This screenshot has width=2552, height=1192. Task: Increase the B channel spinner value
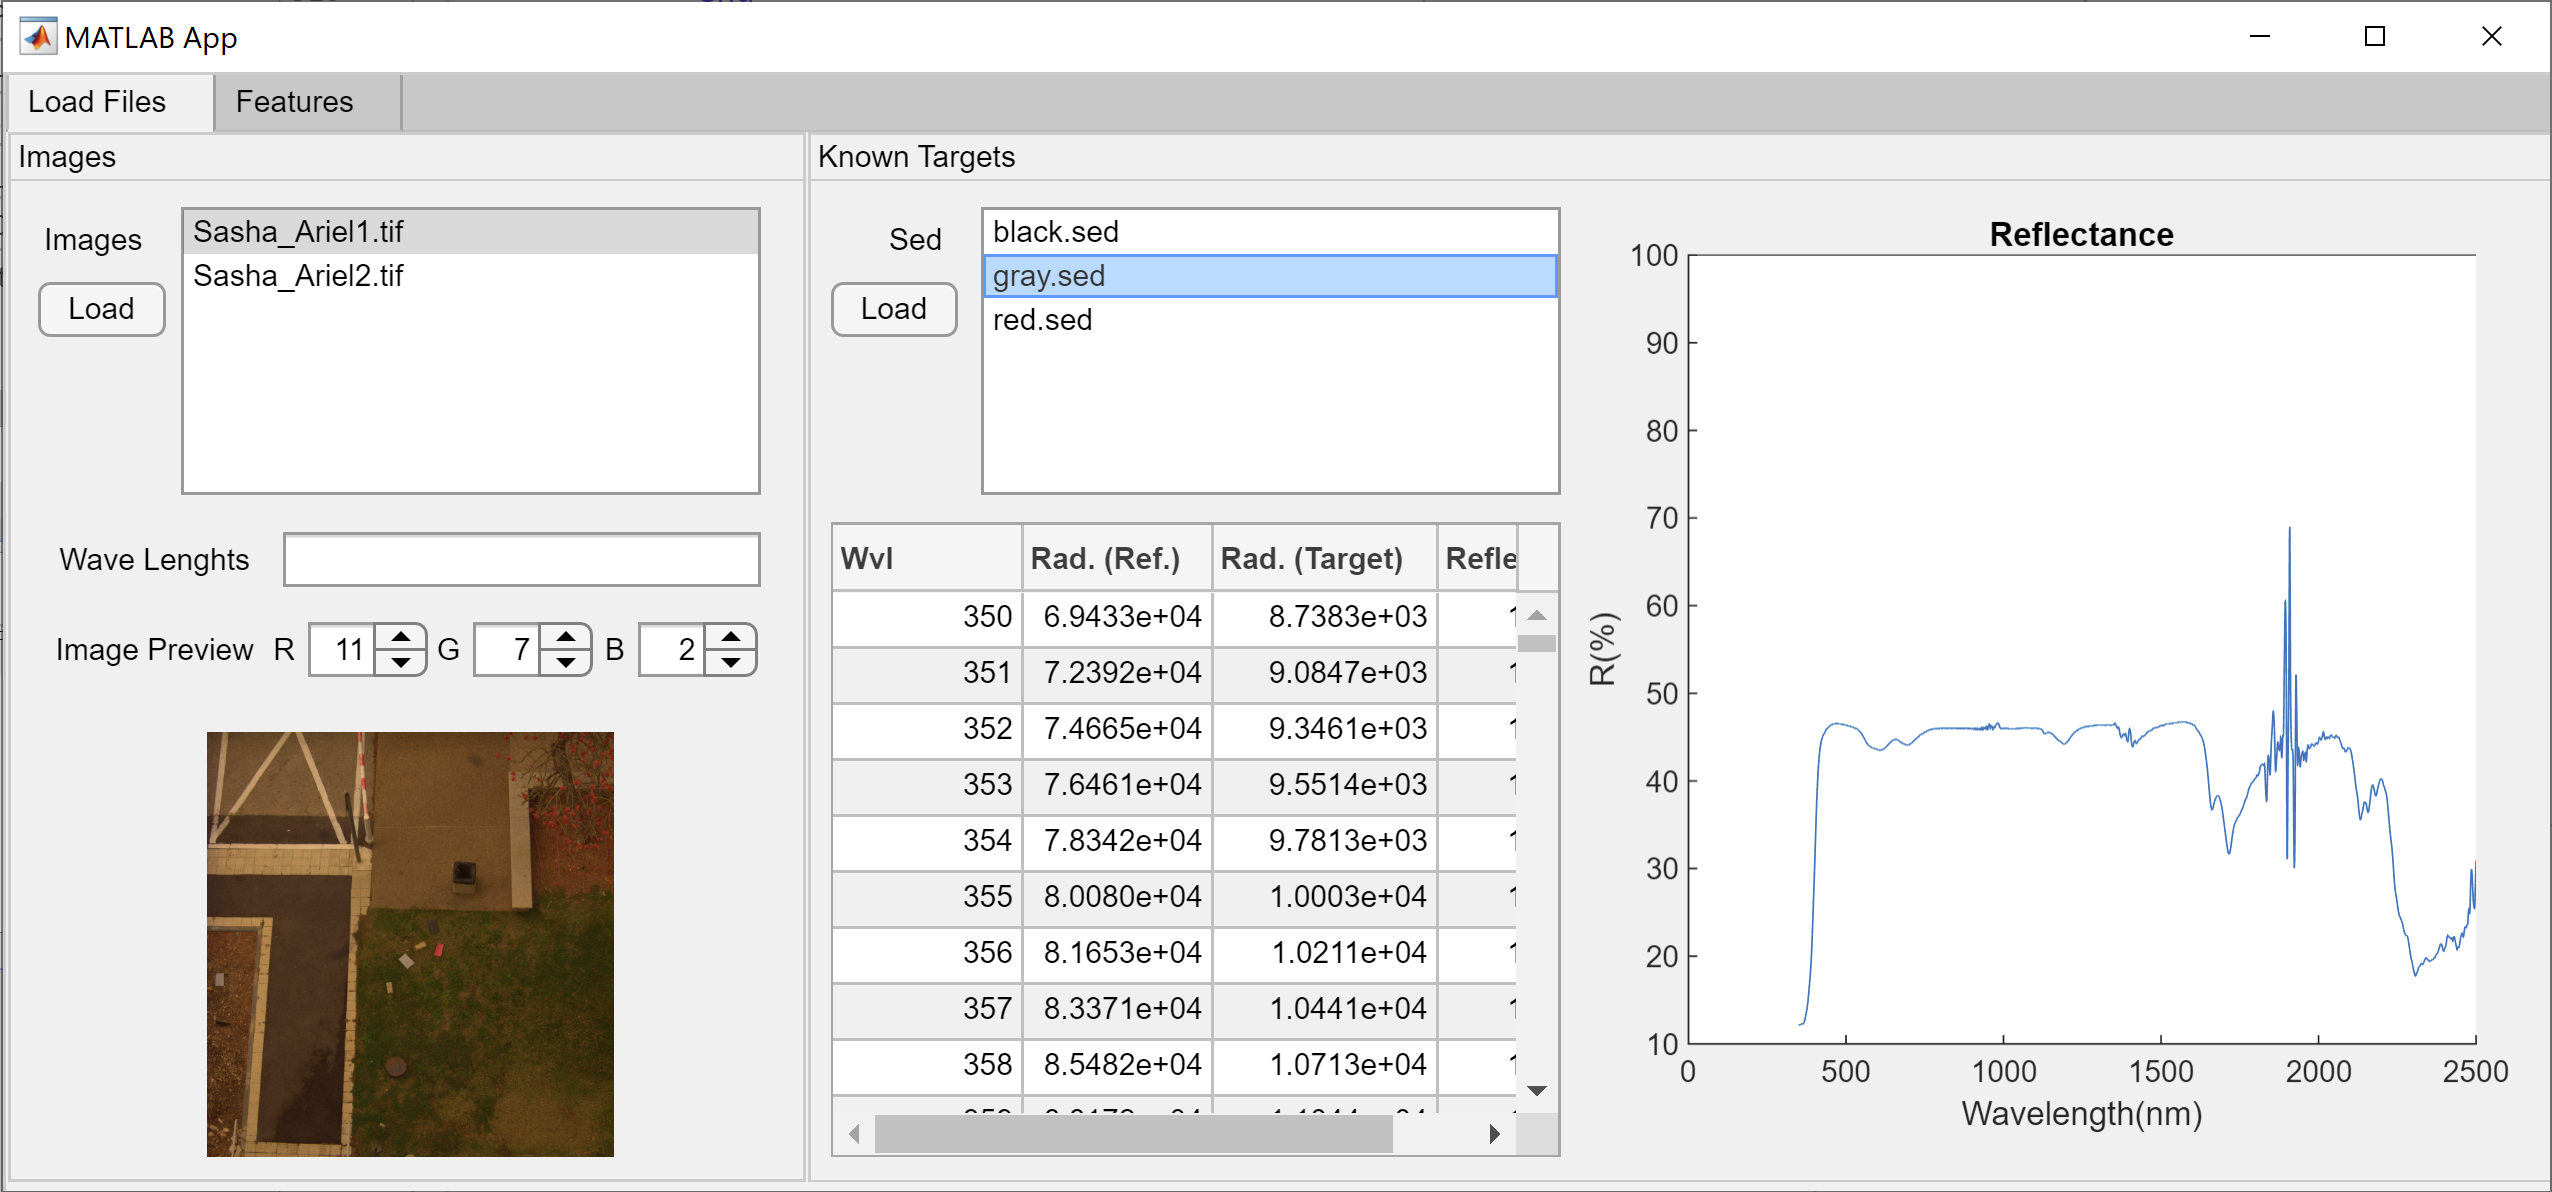tap(731, 637)
